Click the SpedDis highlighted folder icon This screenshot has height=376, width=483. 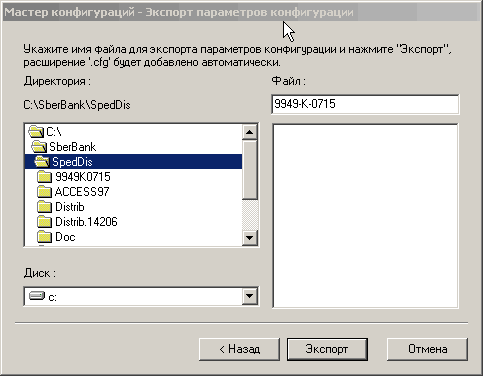point(42,162)
